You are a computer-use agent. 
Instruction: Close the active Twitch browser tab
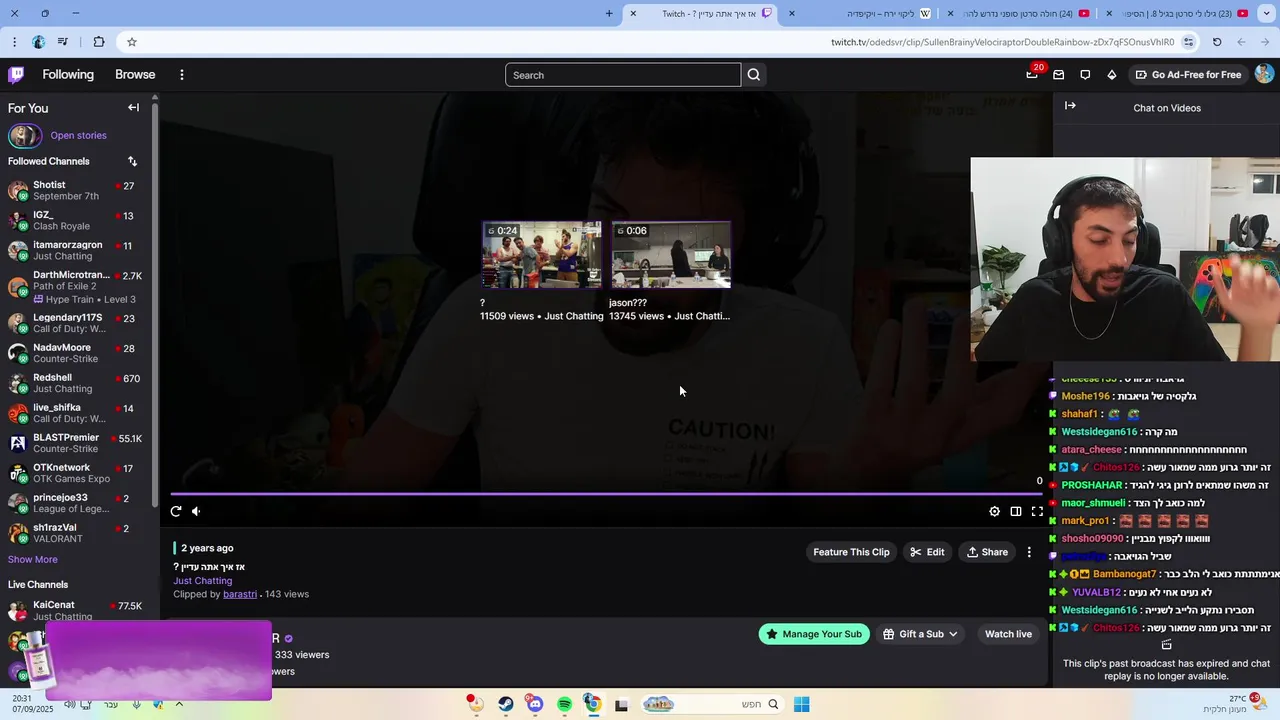pos(633,14)
